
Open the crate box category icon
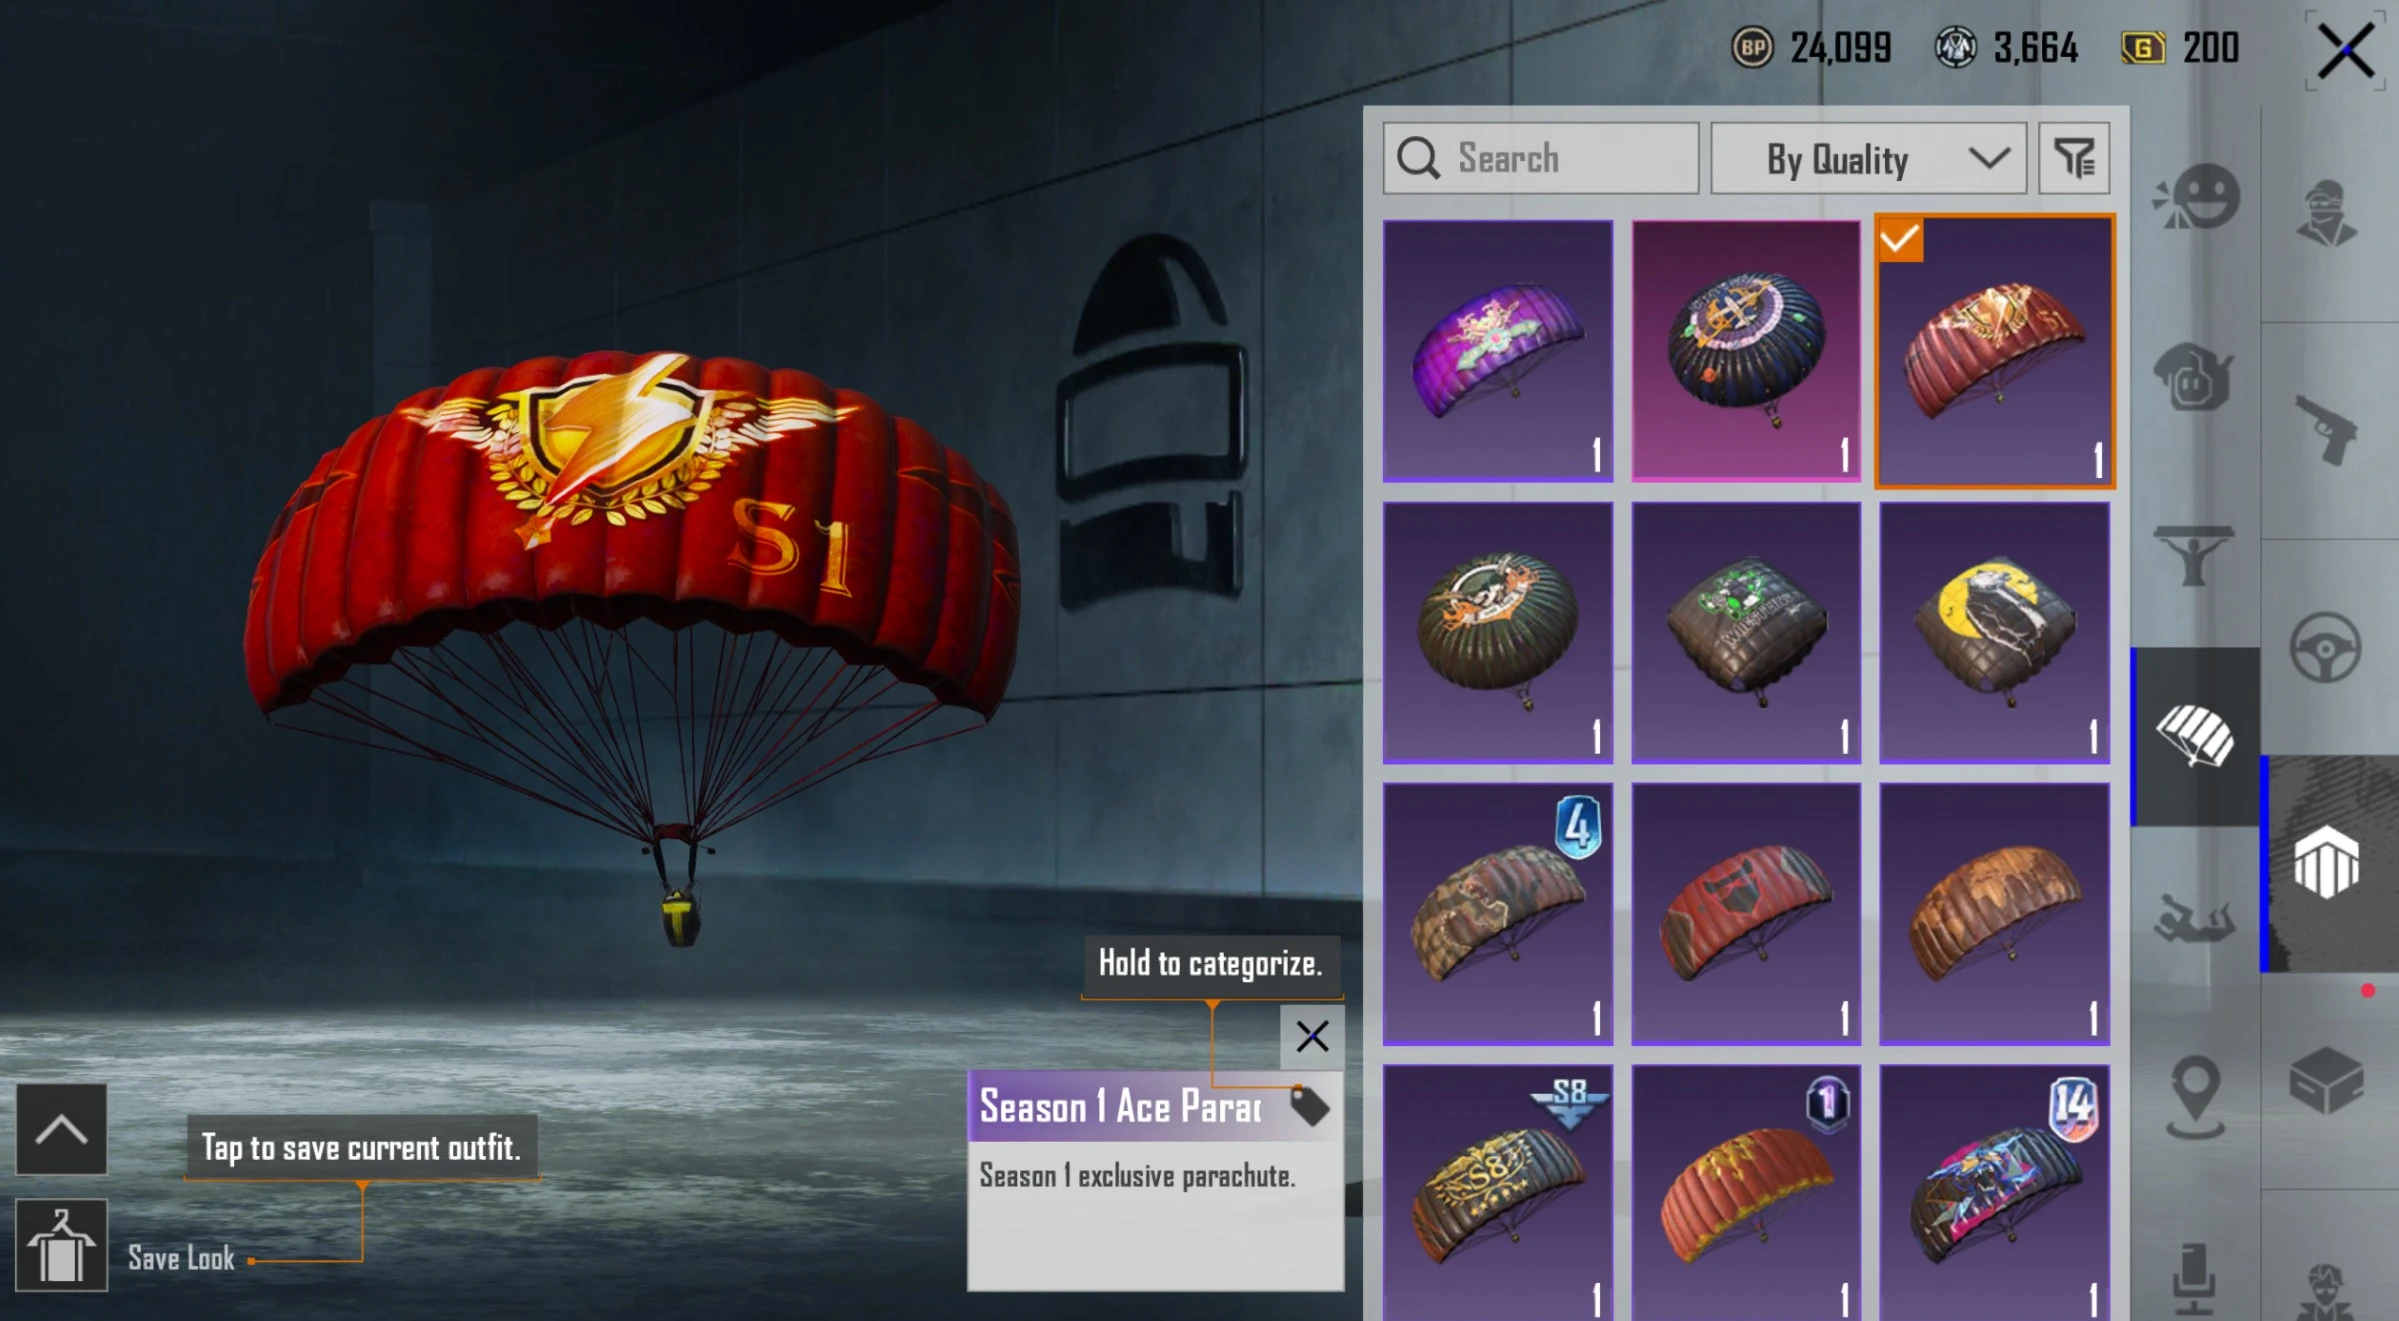(2326, 1081)
